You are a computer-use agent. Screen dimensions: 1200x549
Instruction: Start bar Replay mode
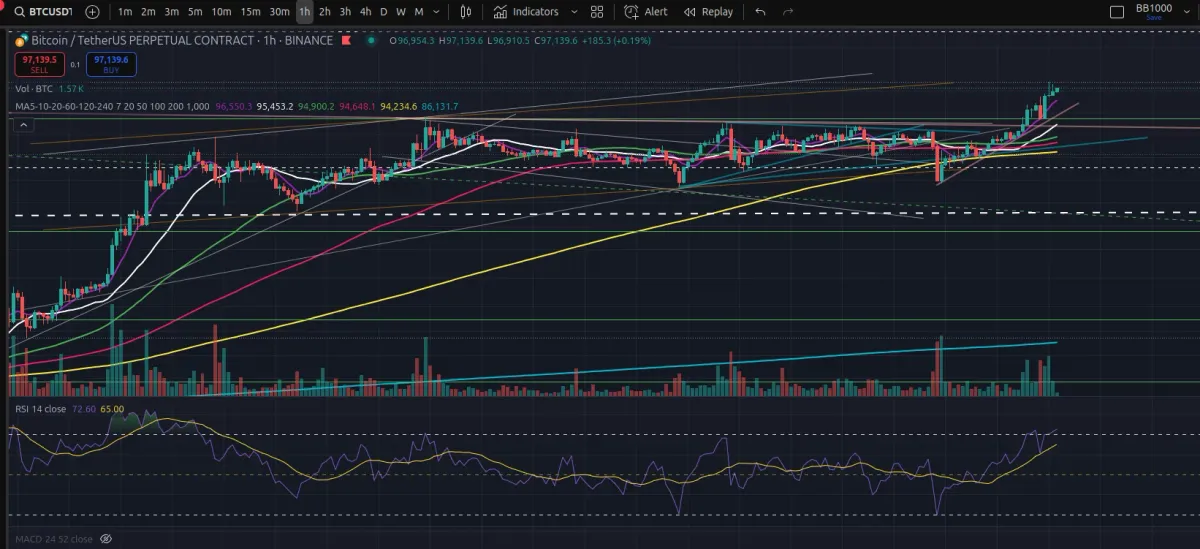708,12
